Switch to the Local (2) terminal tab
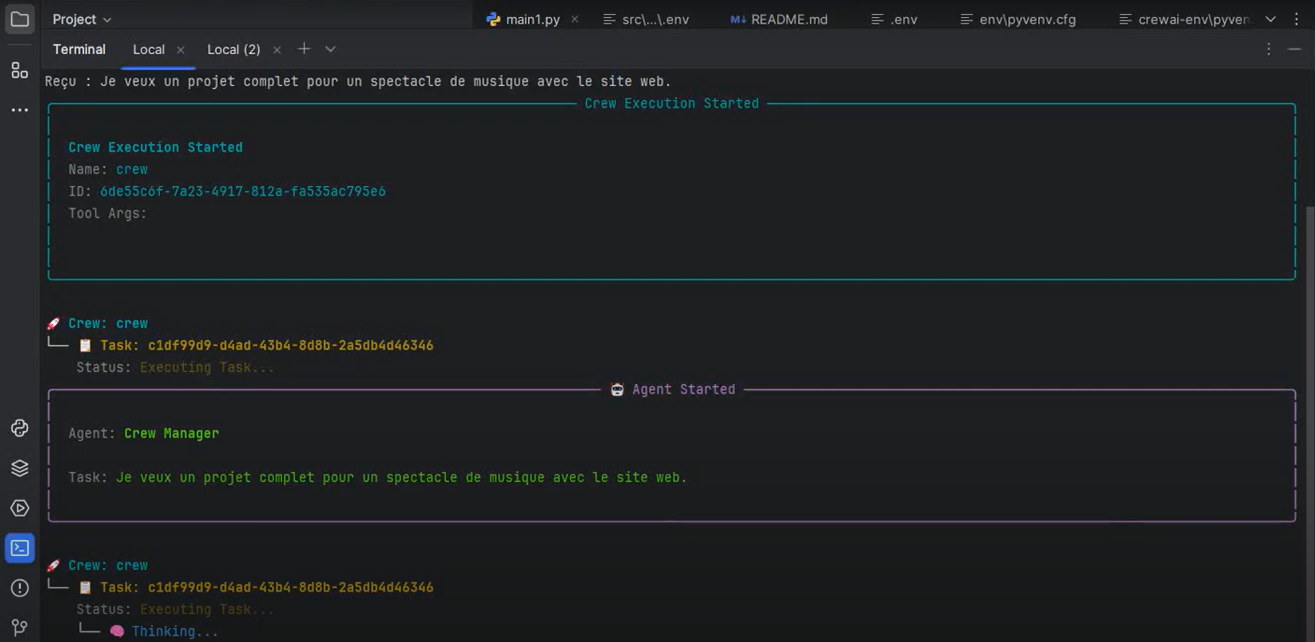Viewport: 1315px width, 642px height. [x=233, y=49]
